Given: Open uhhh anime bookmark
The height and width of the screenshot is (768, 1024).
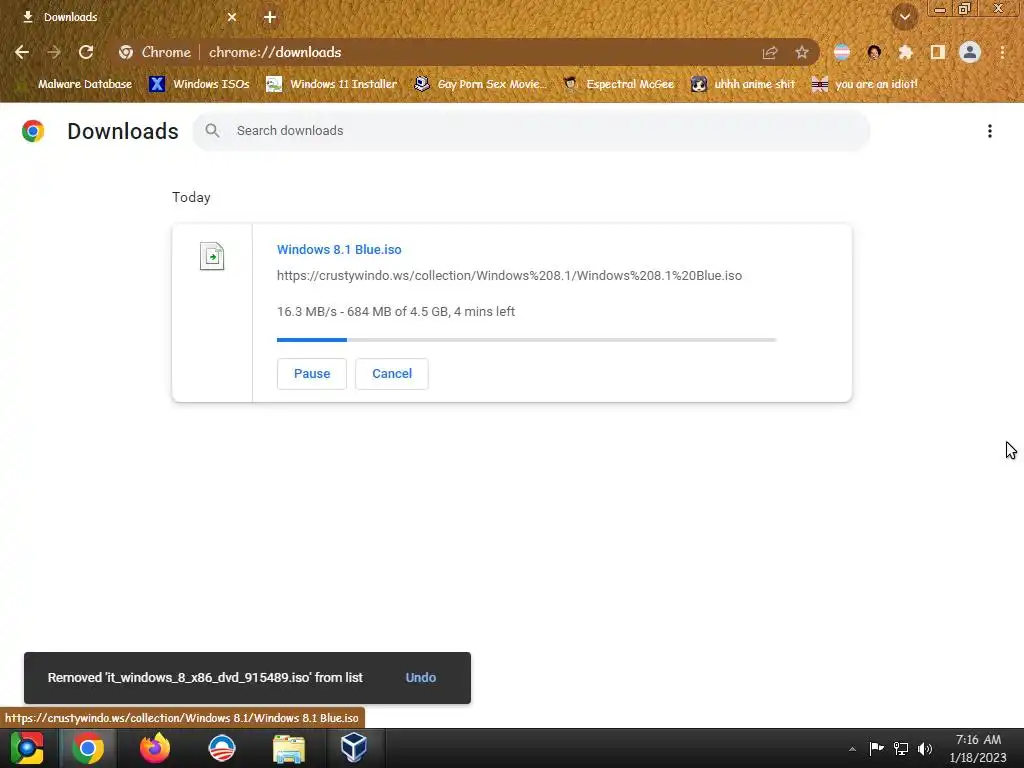Looking at the screenshot, I should tap(743, 84).
